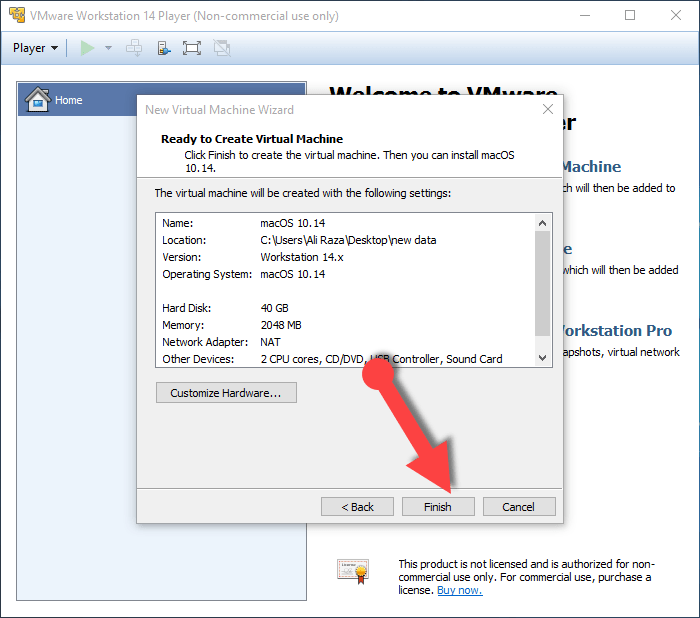This screenshot has width=700, height=618.
Task: Expand the power options dropdown arrow
Action: tap(108, 48)
